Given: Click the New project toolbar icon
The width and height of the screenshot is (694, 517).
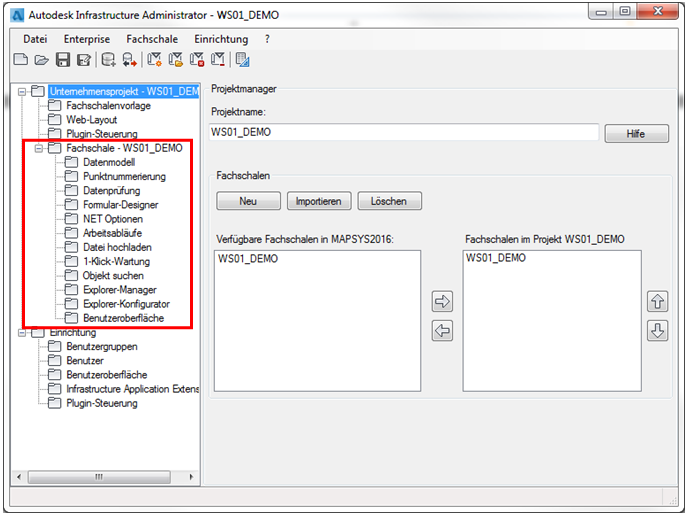Looking at the screenshot, I should click(x=21, y=60).
